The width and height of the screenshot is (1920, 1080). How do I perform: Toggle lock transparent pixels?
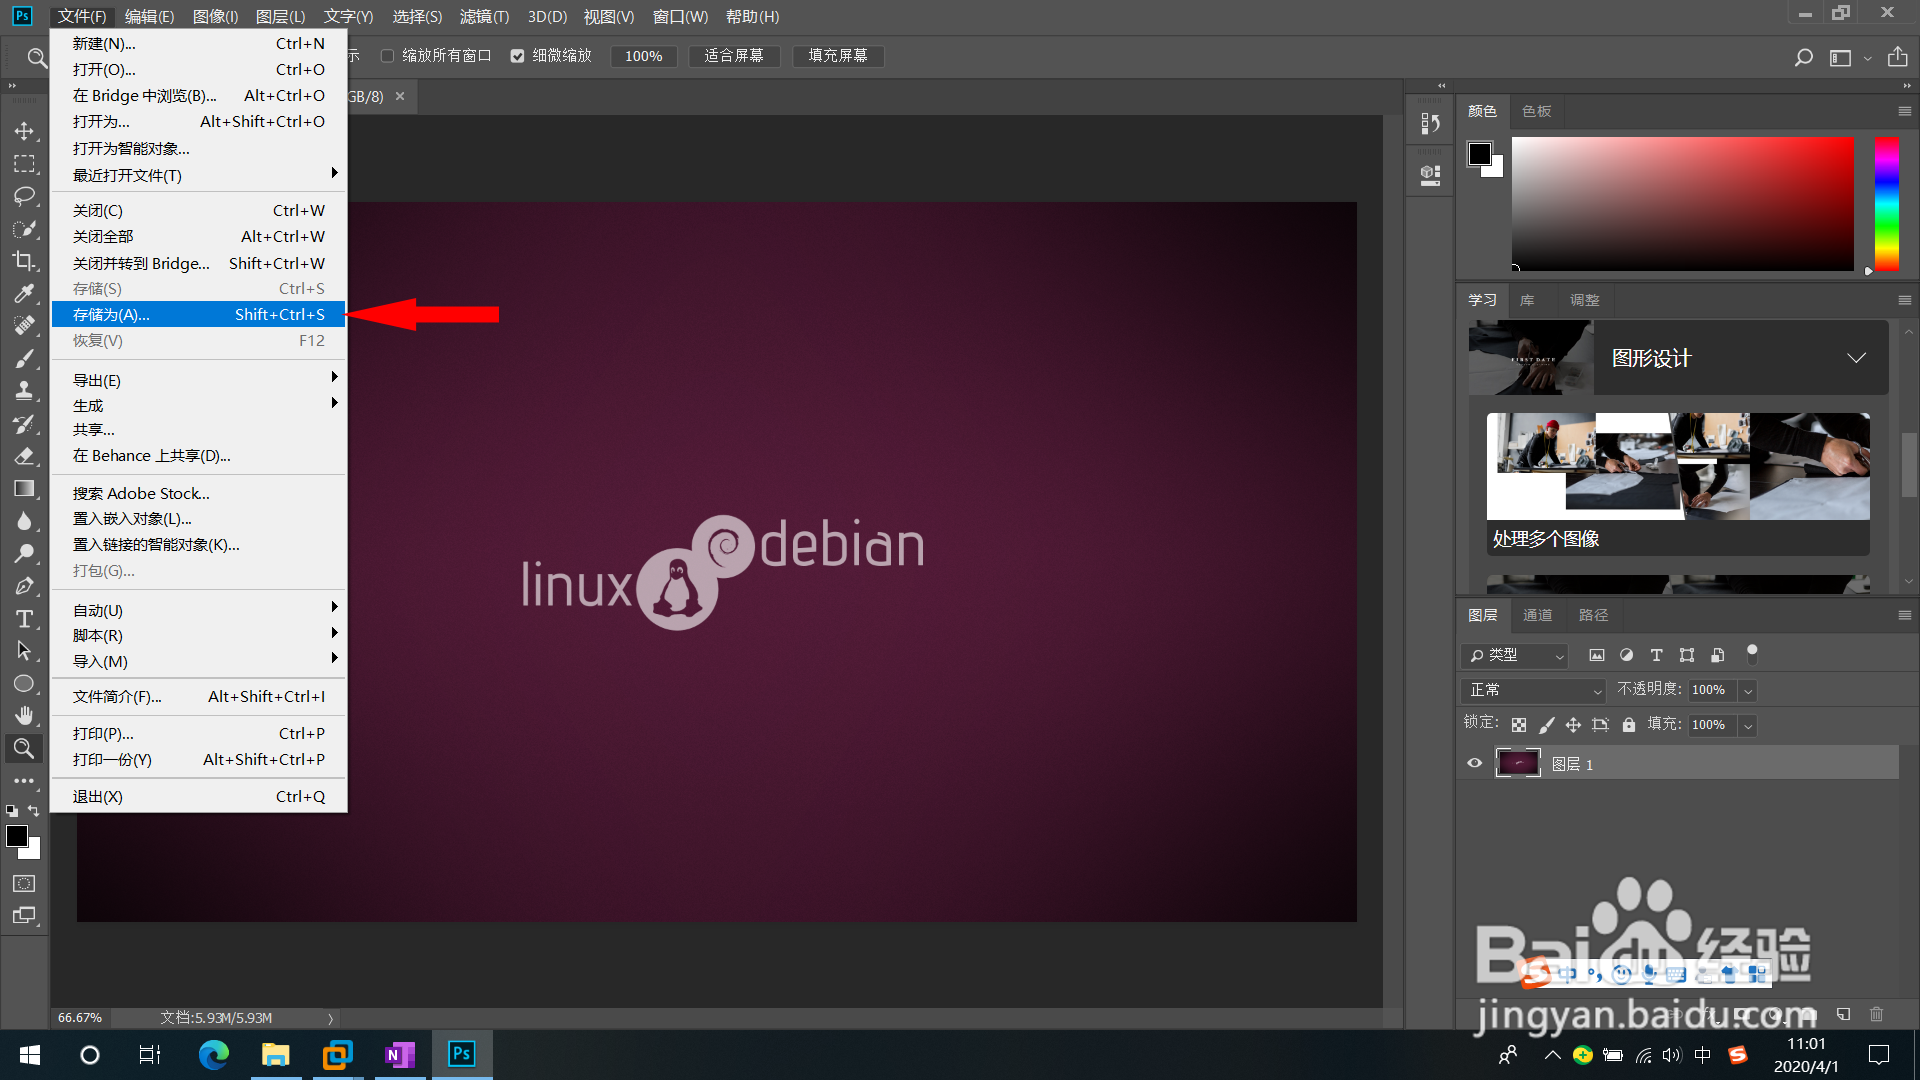[1519, 725]
